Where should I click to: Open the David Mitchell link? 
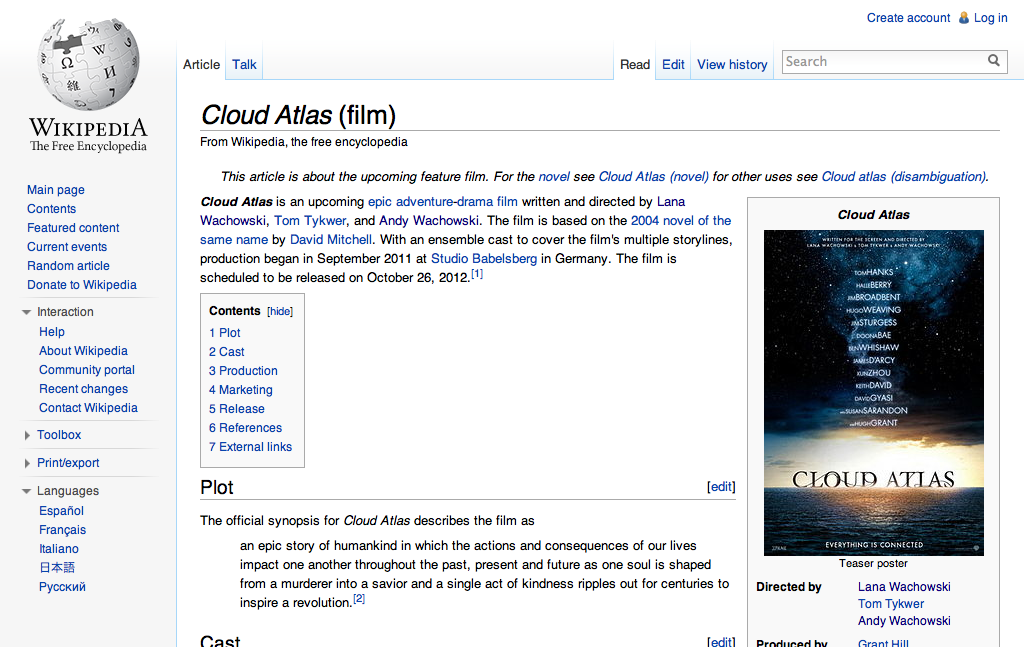[x=330, y=240]
